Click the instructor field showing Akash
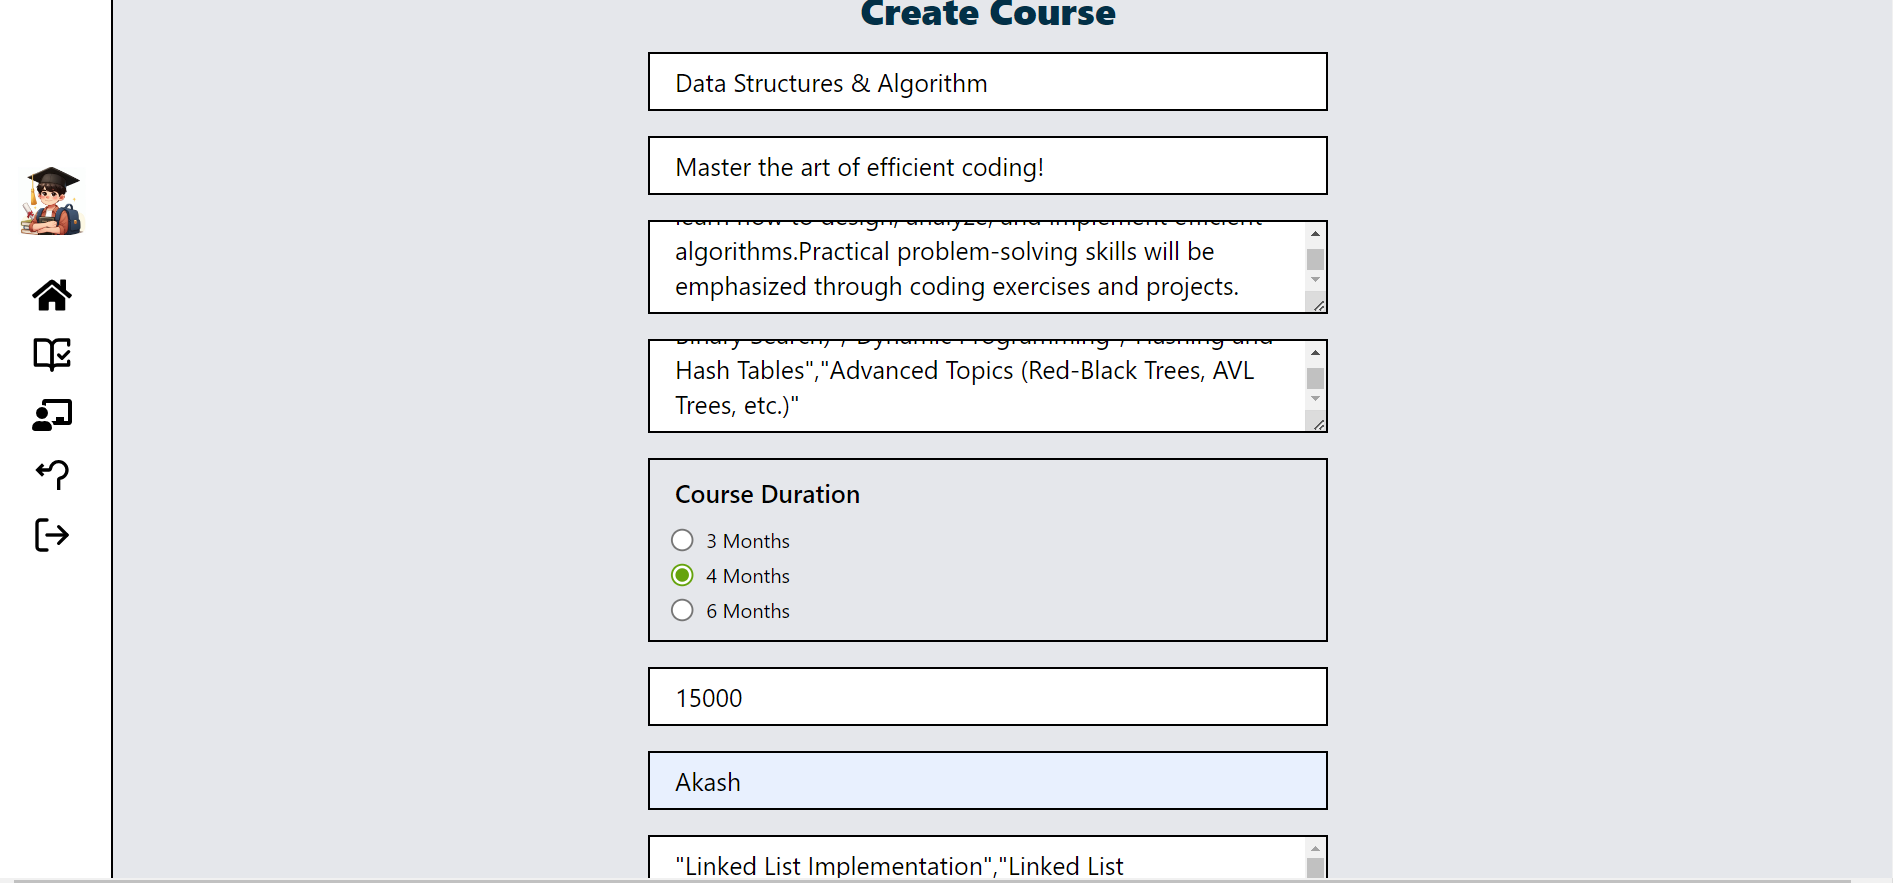1893x883 pixels. tap(988, 781)
